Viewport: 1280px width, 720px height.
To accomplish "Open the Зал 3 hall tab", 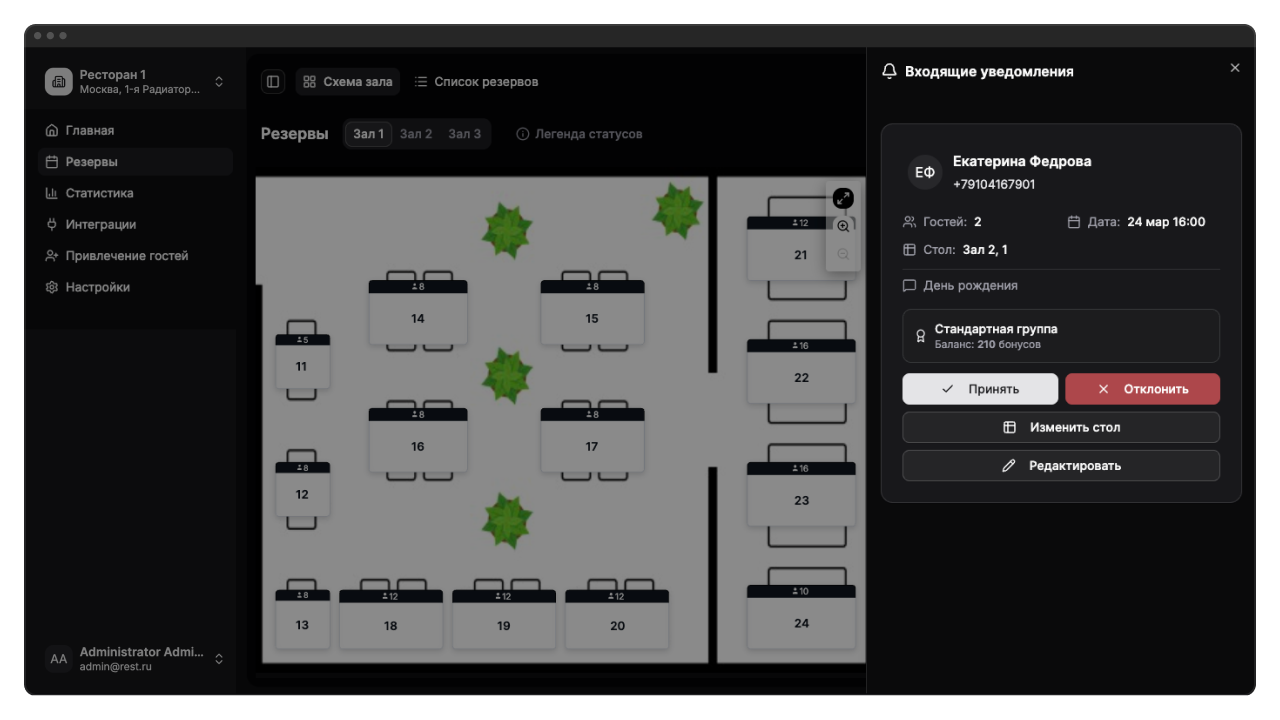I will pos(464,134).
